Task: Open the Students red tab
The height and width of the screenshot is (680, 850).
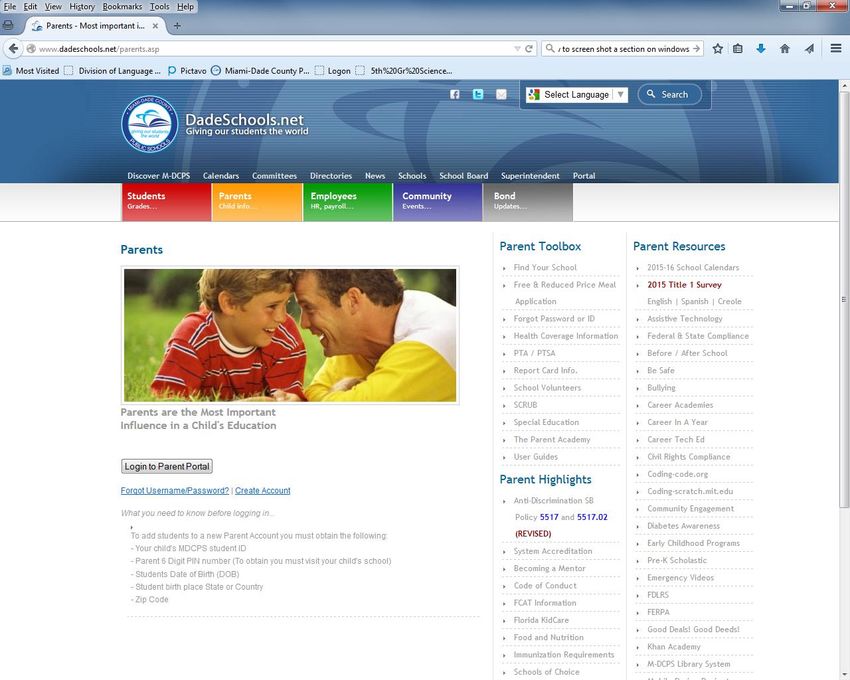Action: tap(166, 202)
